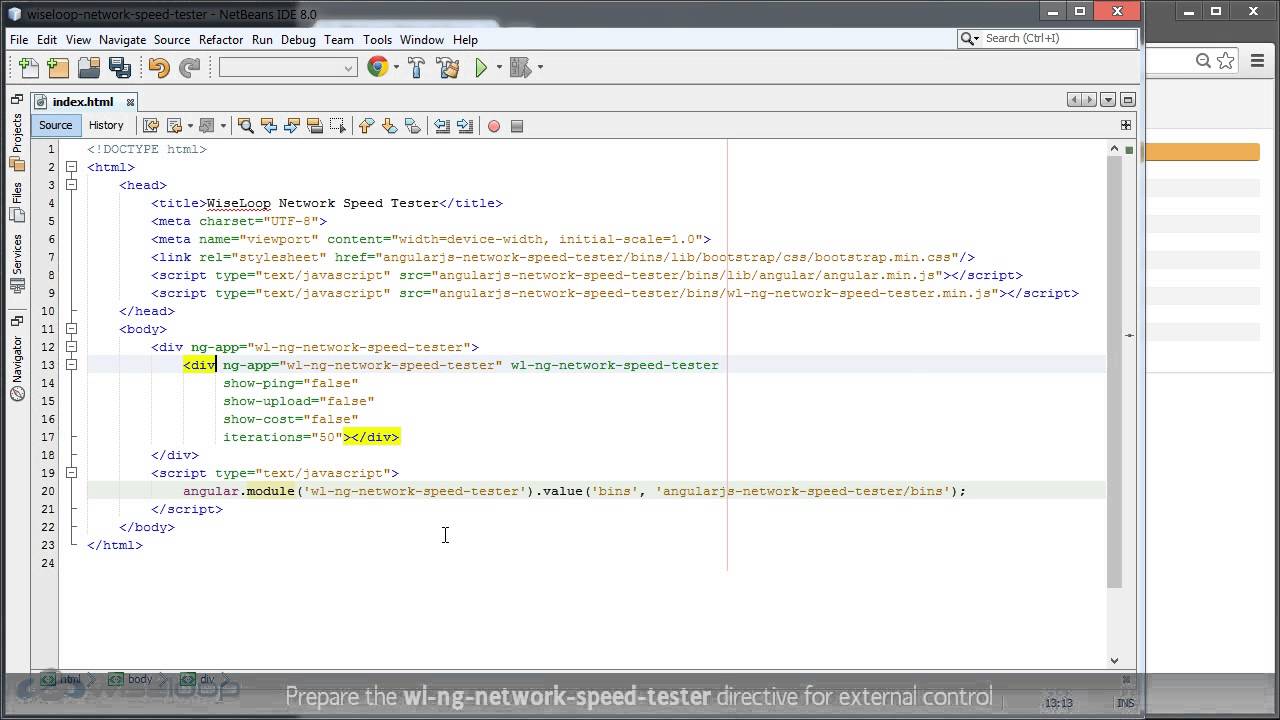Collapse the head fold on line 3
This screenshot has height=720, width=1280.
click(x=71, y=185)
